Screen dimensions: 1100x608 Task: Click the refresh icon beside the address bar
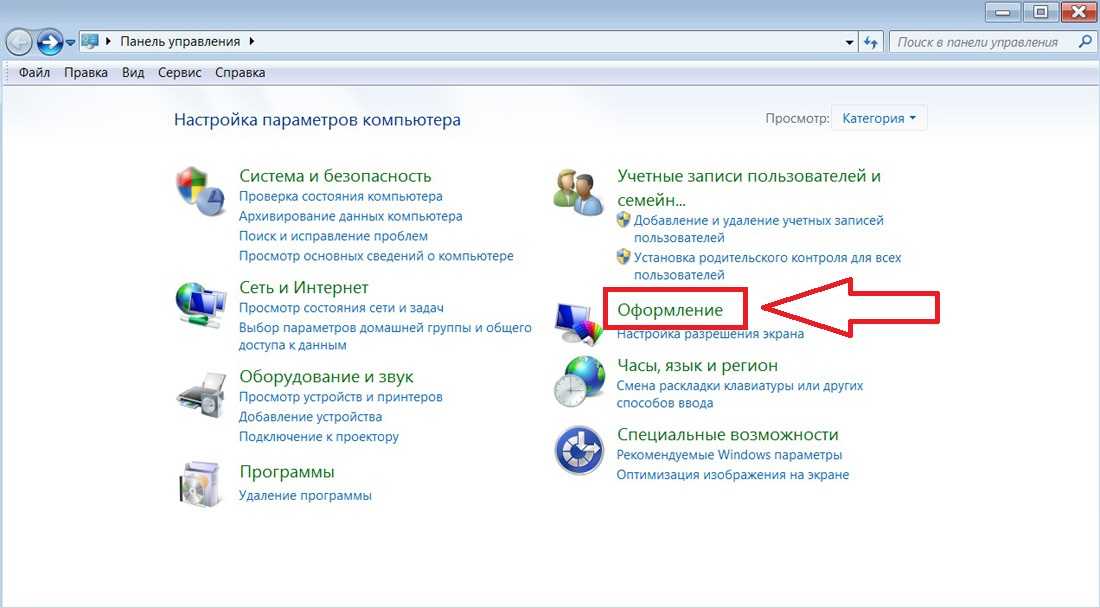pos(871,42)
